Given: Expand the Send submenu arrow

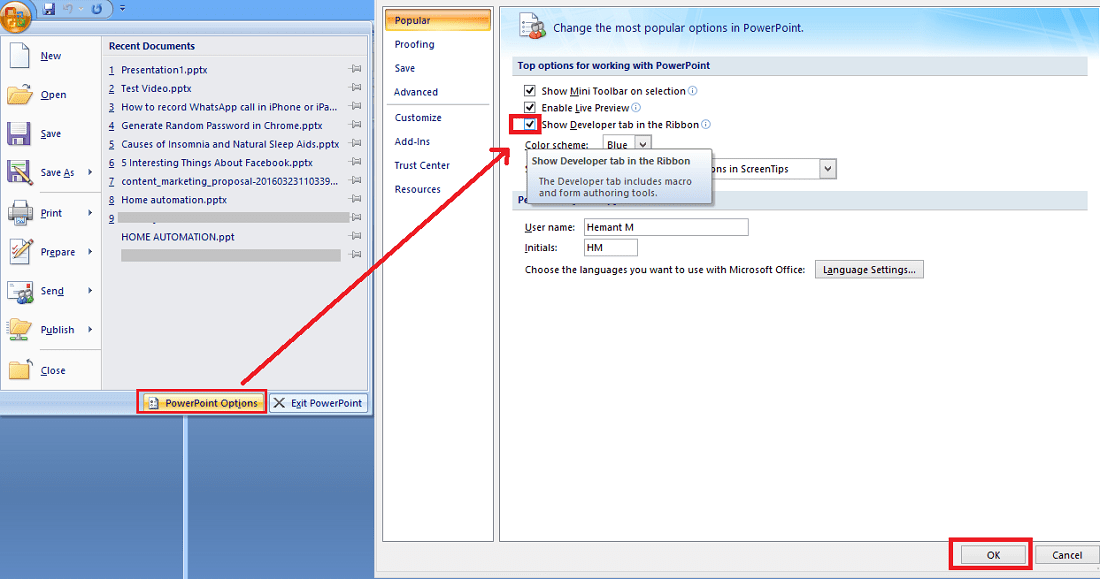Looking at the screenshot, I should [x=90, y=291].
